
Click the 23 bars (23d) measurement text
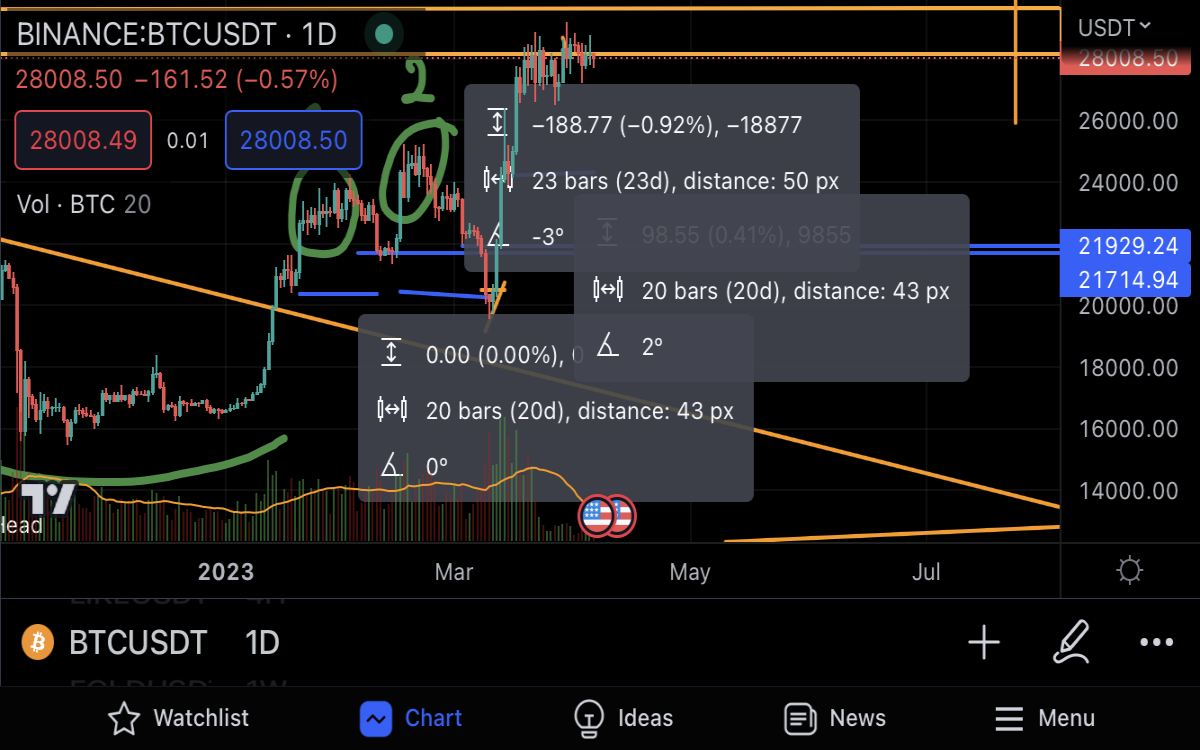pyautogui.click(x=685, y=181)
